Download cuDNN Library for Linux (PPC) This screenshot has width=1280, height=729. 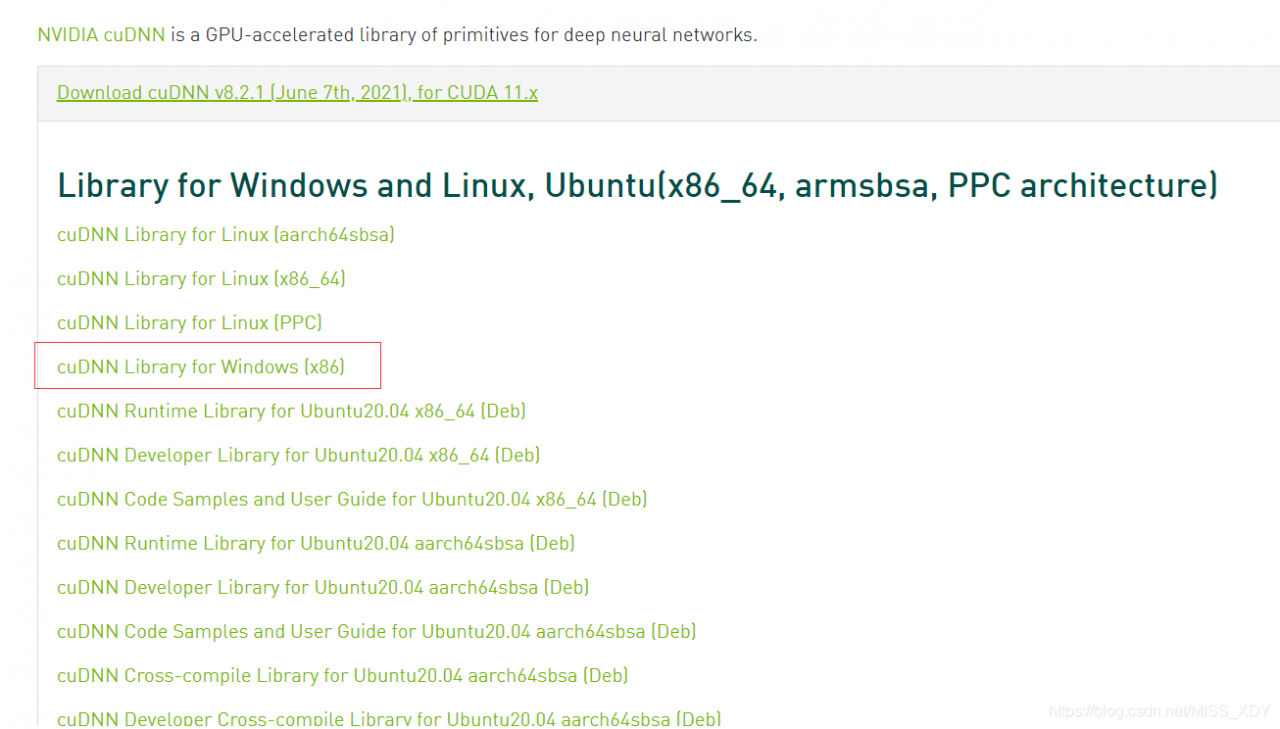[190, 323]
